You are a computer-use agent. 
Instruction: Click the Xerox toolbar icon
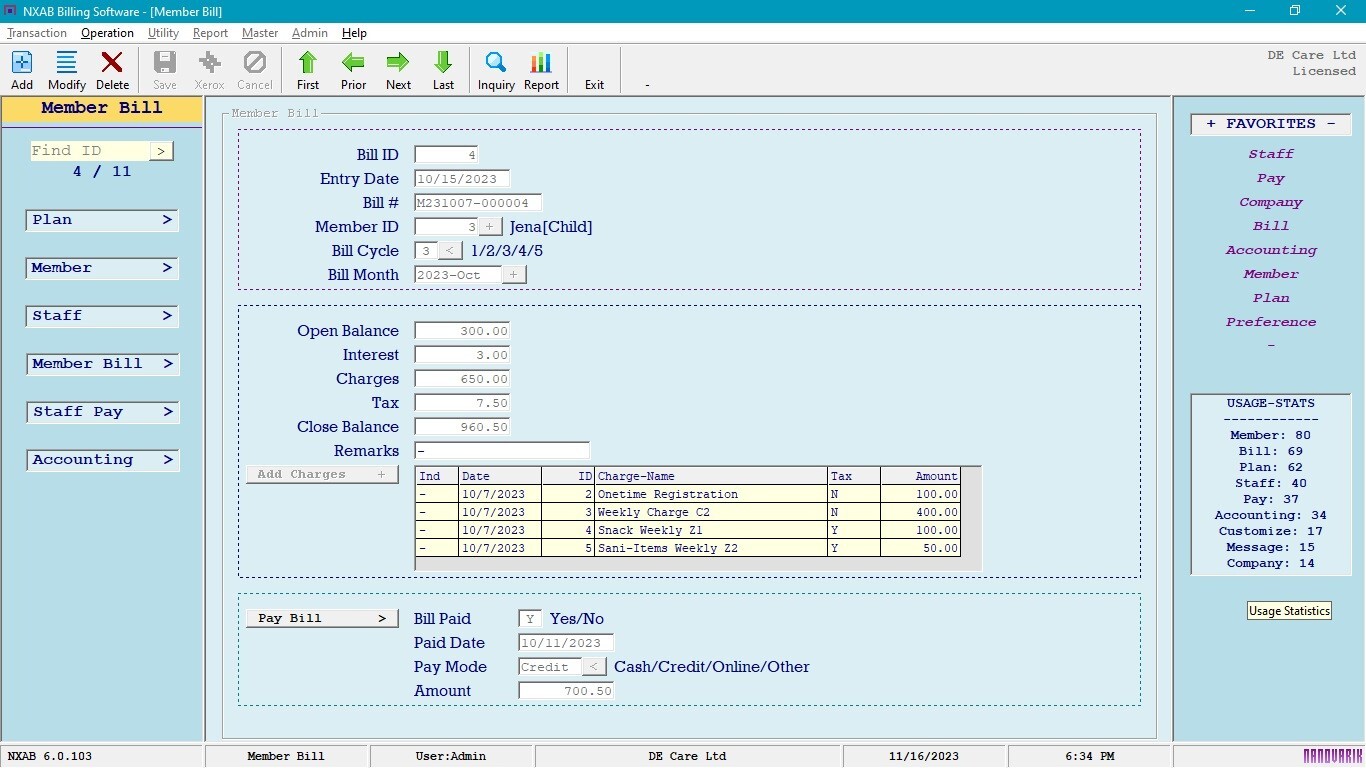click(209, 71)
